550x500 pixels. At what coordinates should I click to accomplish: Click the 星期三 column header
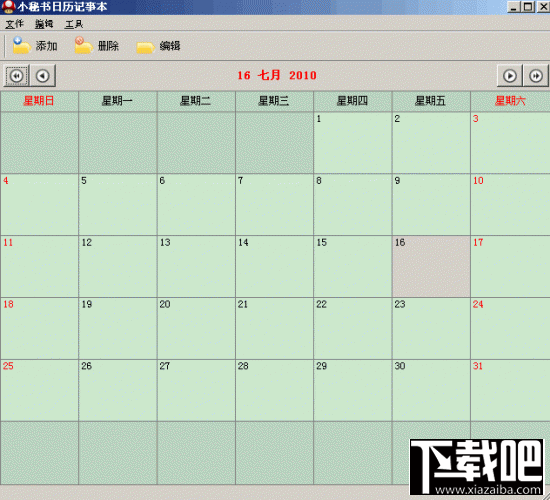click(x=274, y=101)
